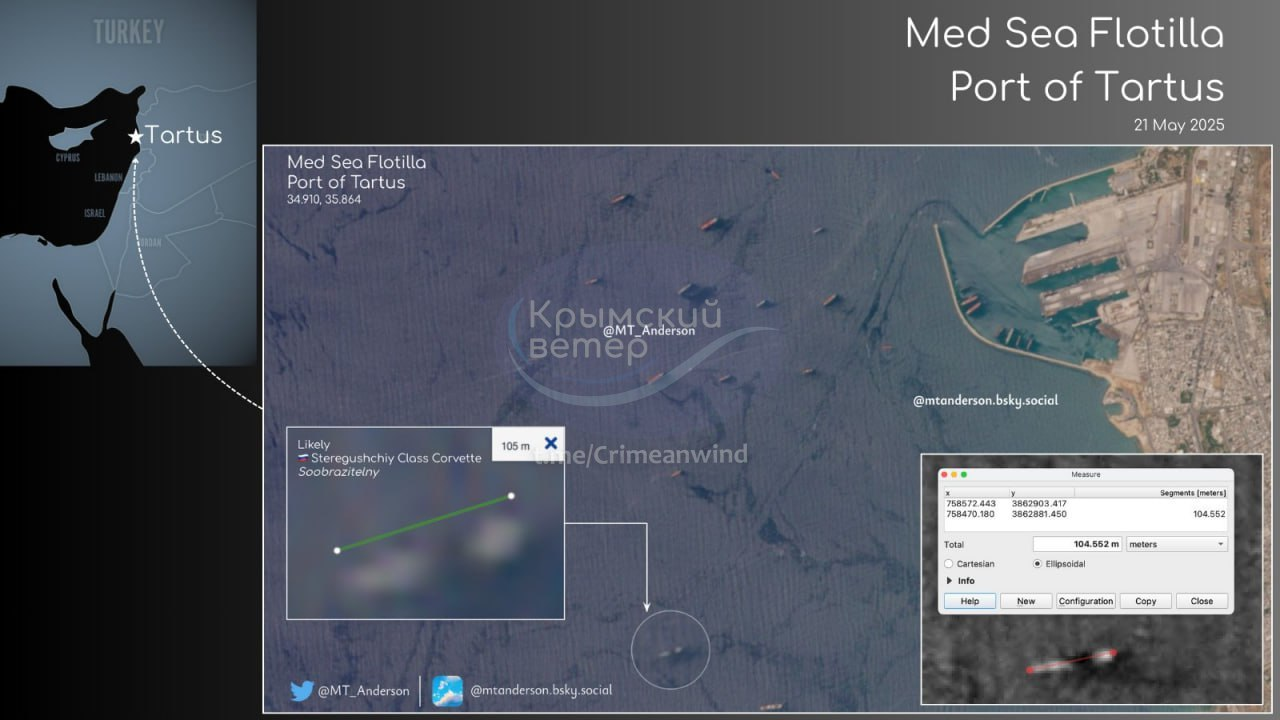
Task: Open the meters unit dropdown
Action: [x=1176, y=544]
